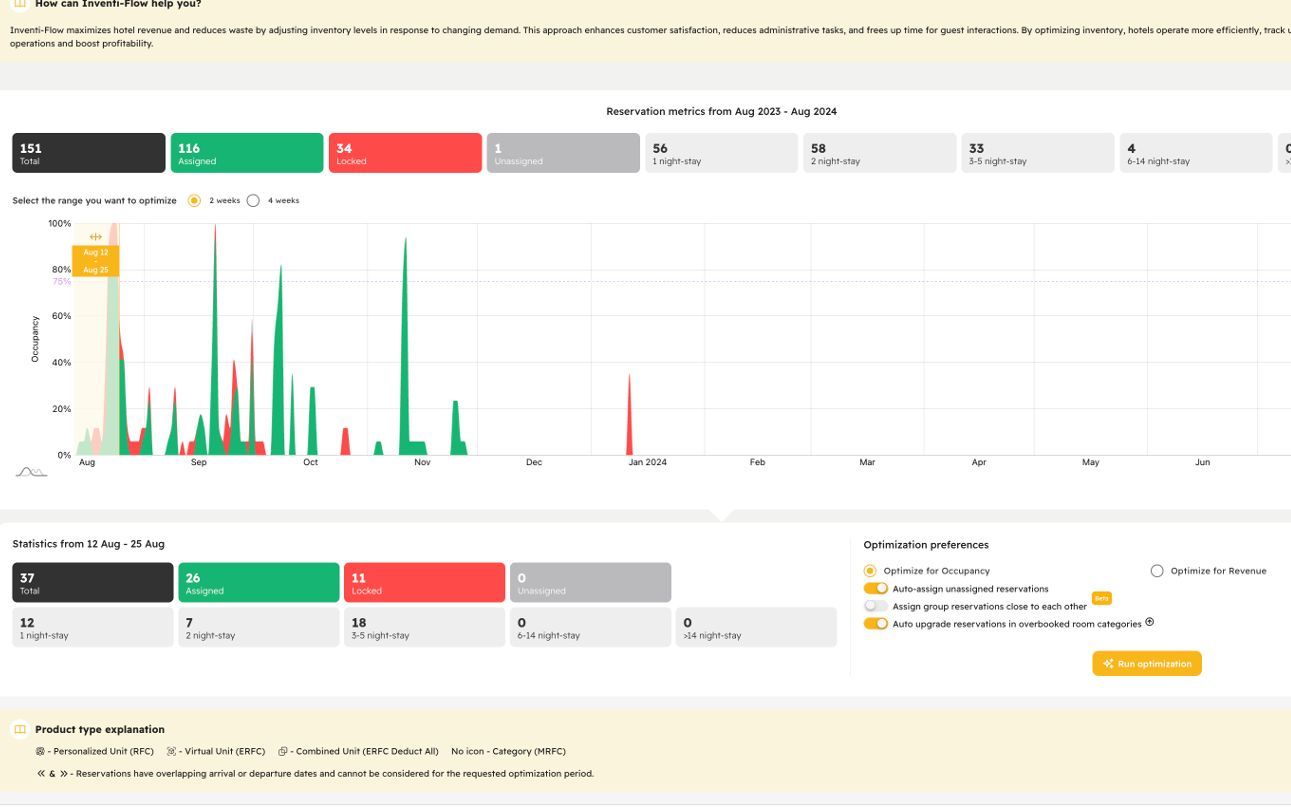Screen dimensions: 1291x807
Task: Click the double-arrow drag handle above Aug 12
Action: pyautogui.click(x=95, y=237)
